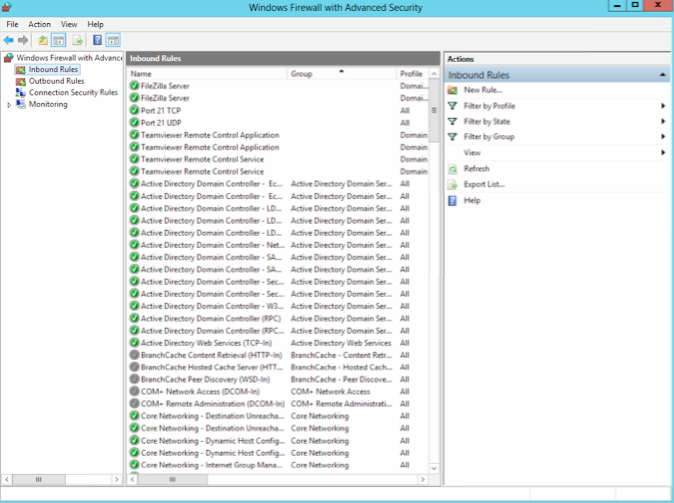Open the blue Help toolbar icon
This screenshot has width=674, height=503.
(98, 40)
